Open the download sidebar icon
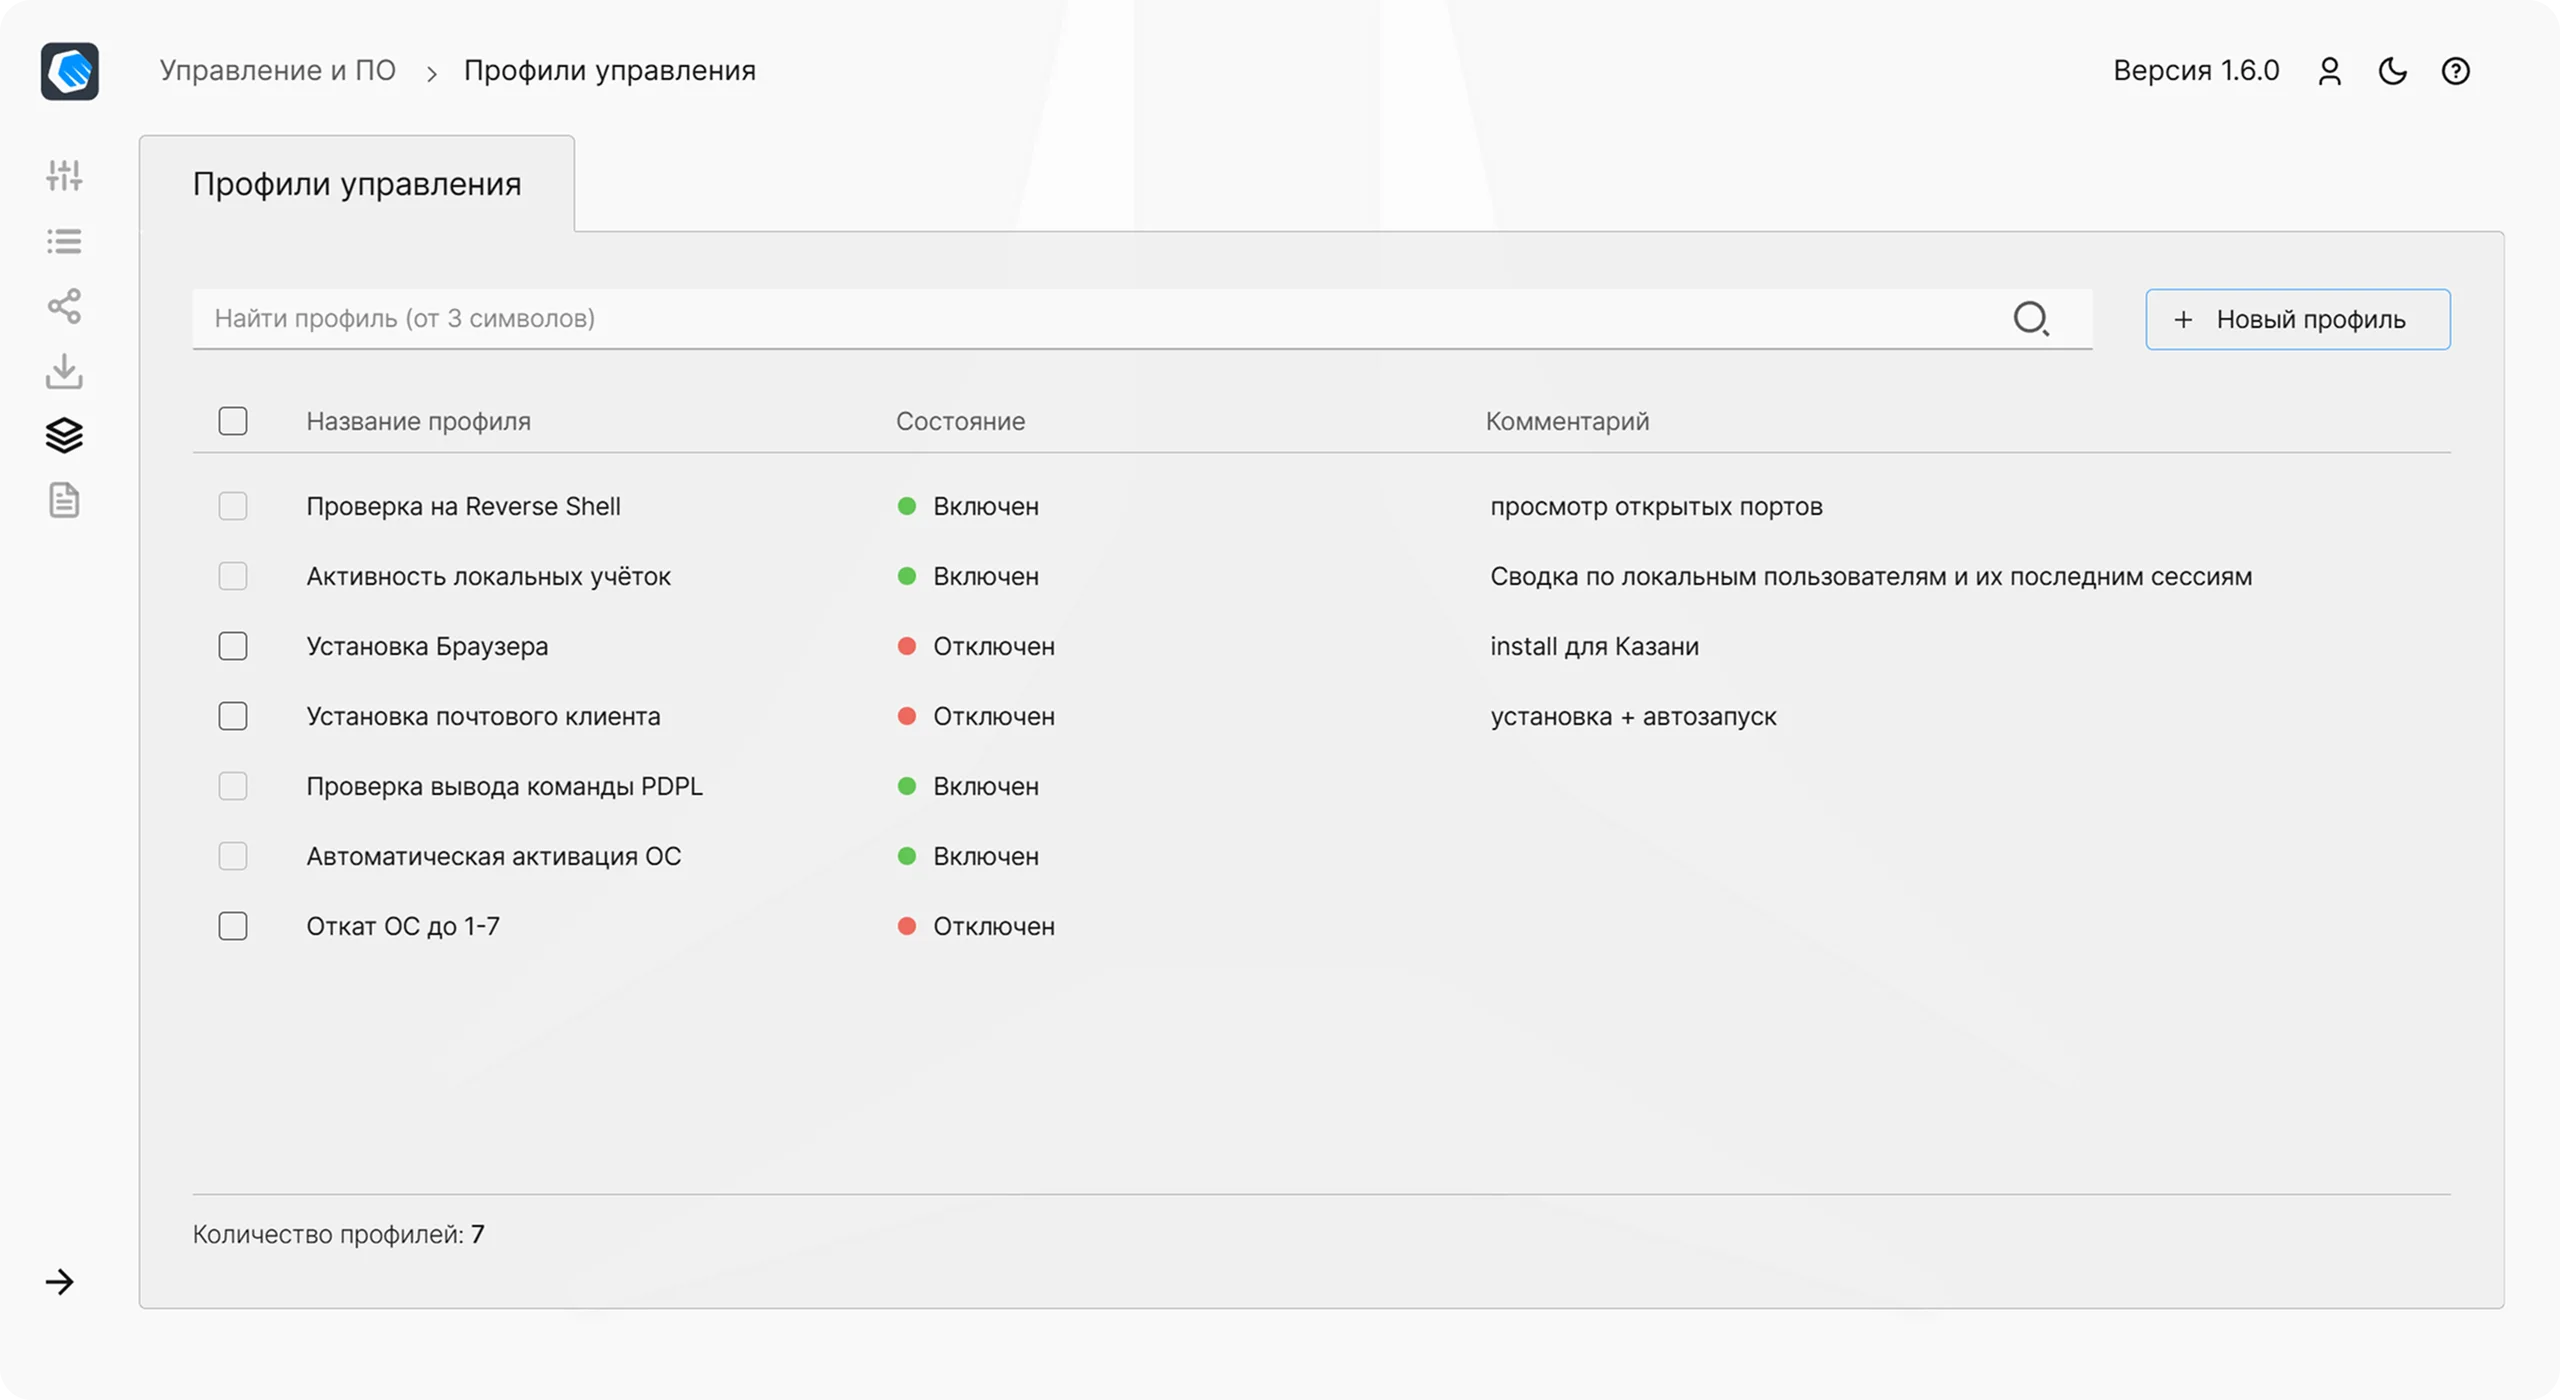 (x=64, y=371)
